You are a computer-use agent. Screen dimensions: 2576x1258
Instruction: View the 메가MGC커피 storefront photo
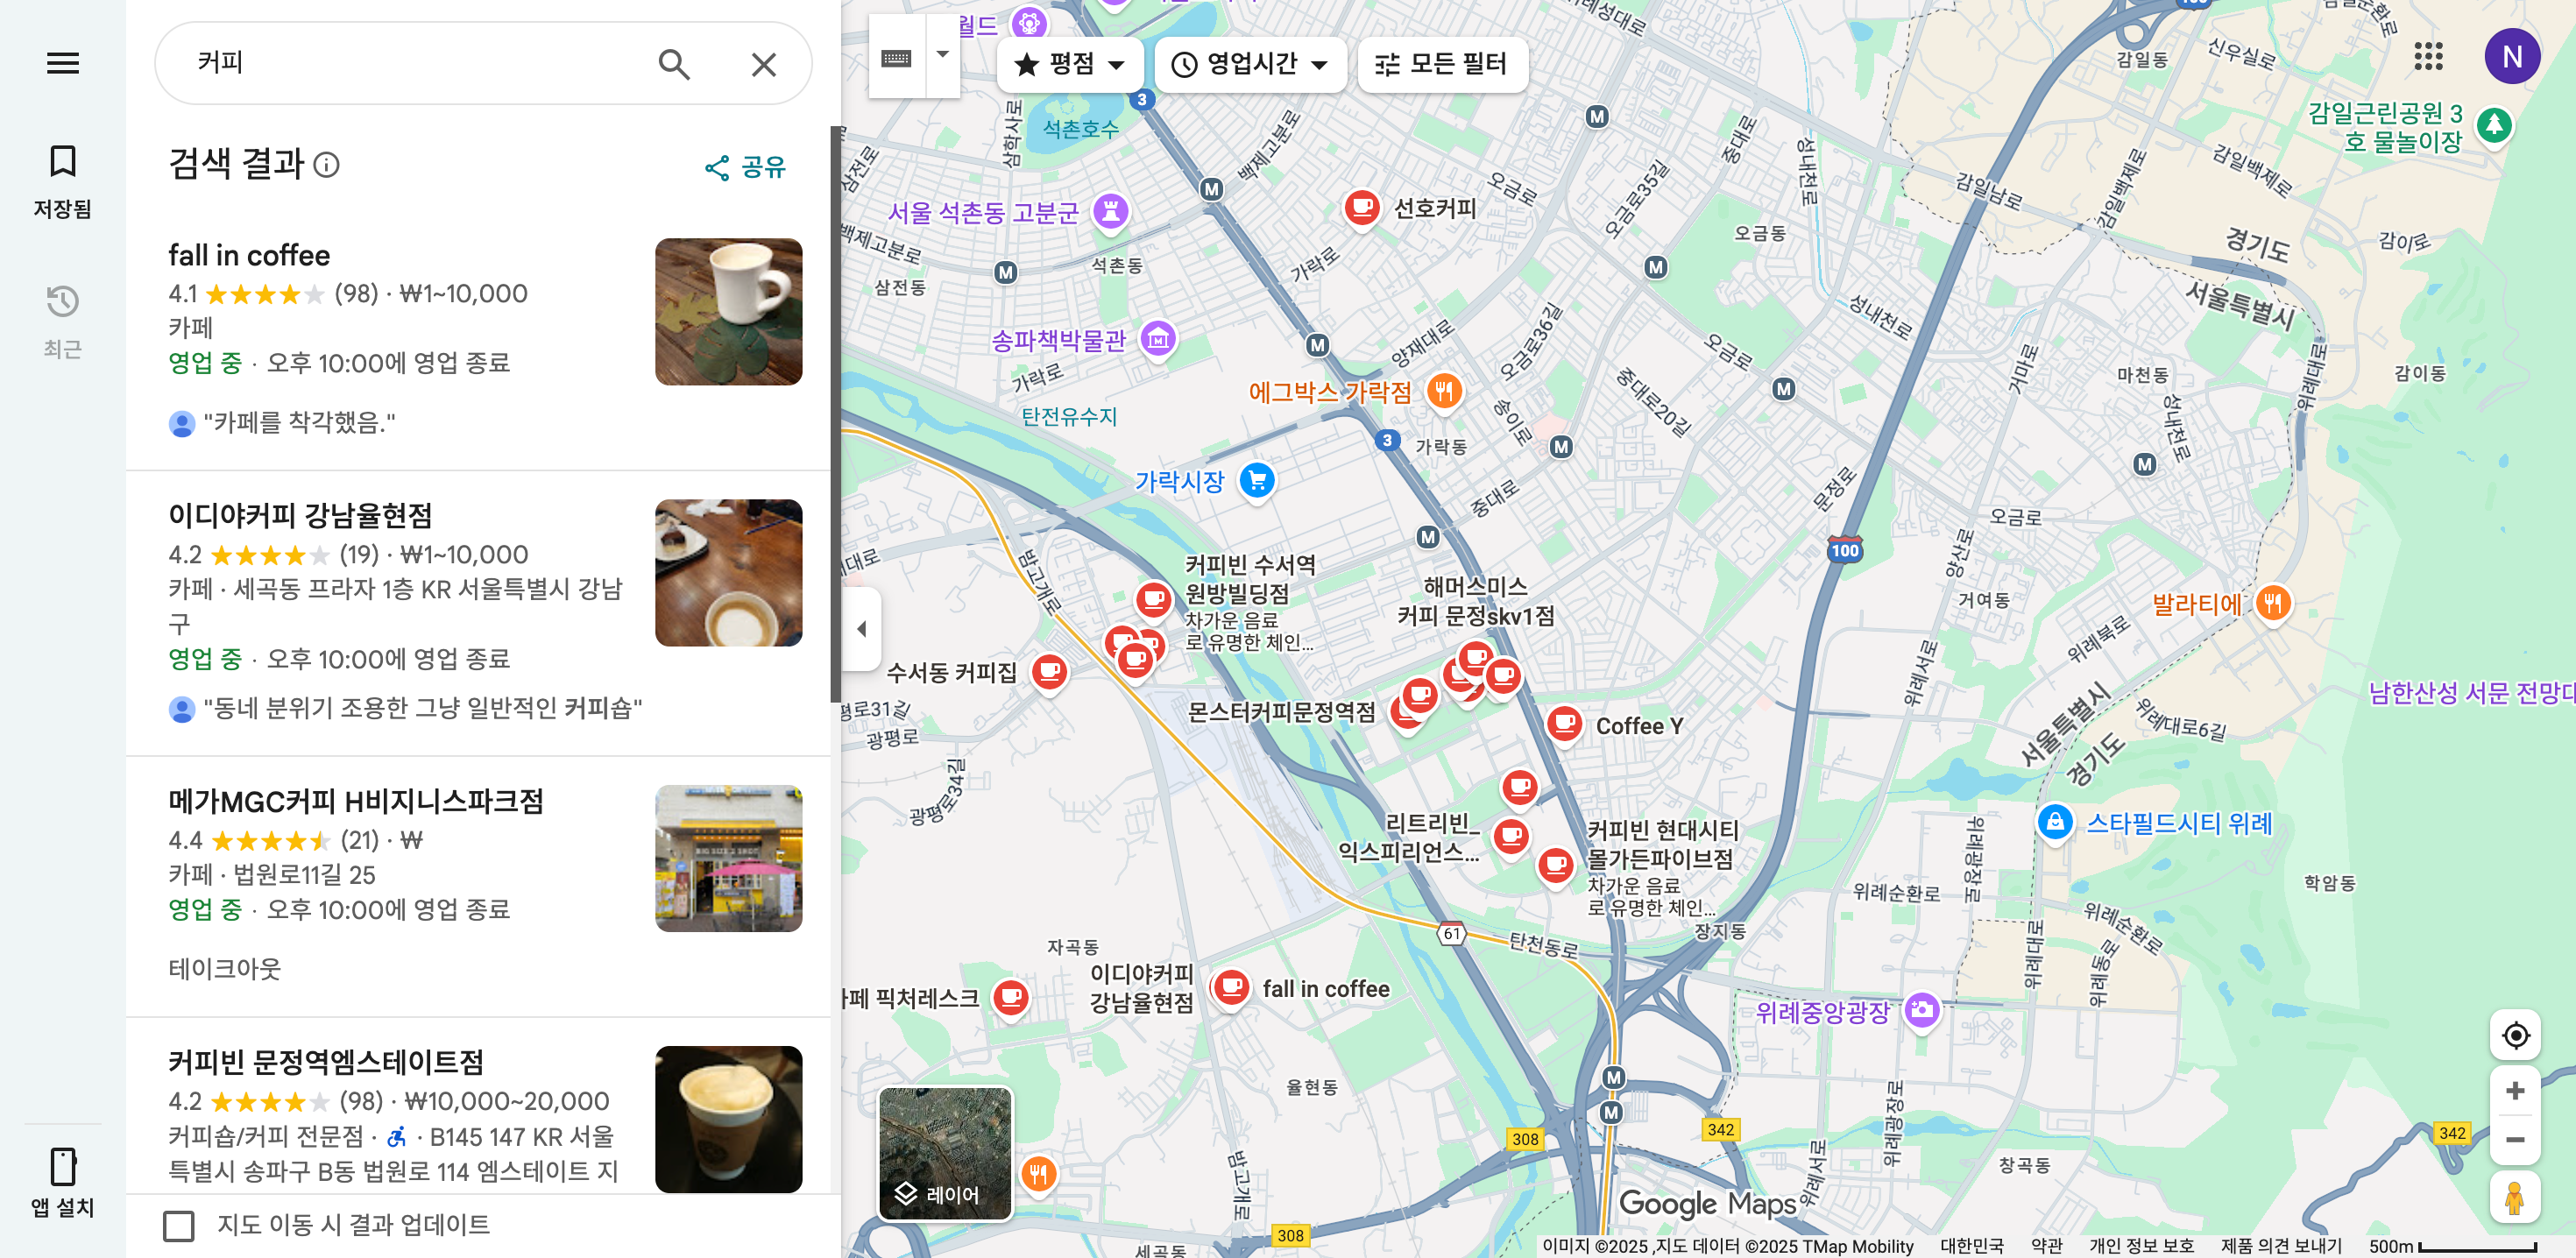[728, 858]
